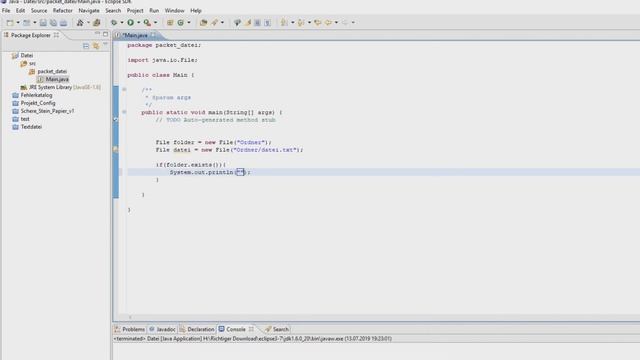The height and width of the screenshot is (360, 640).
Task: Open the Debug configurations dropdown arrow
Action: pyautogui.click(x=122, y=23)
